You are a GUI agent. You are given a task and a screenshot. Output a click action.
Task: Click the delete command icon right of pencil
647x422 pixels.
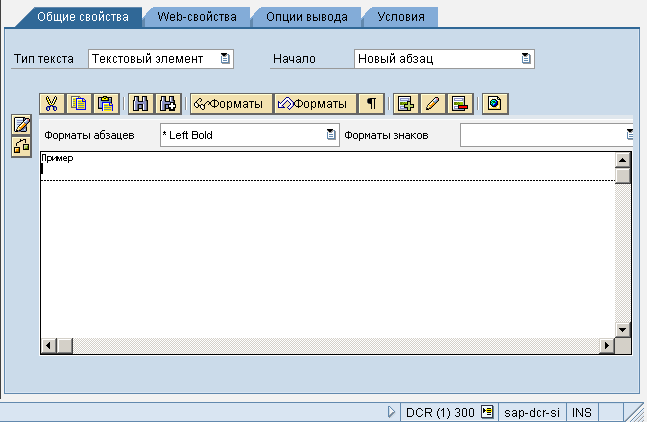click(459, 103)
